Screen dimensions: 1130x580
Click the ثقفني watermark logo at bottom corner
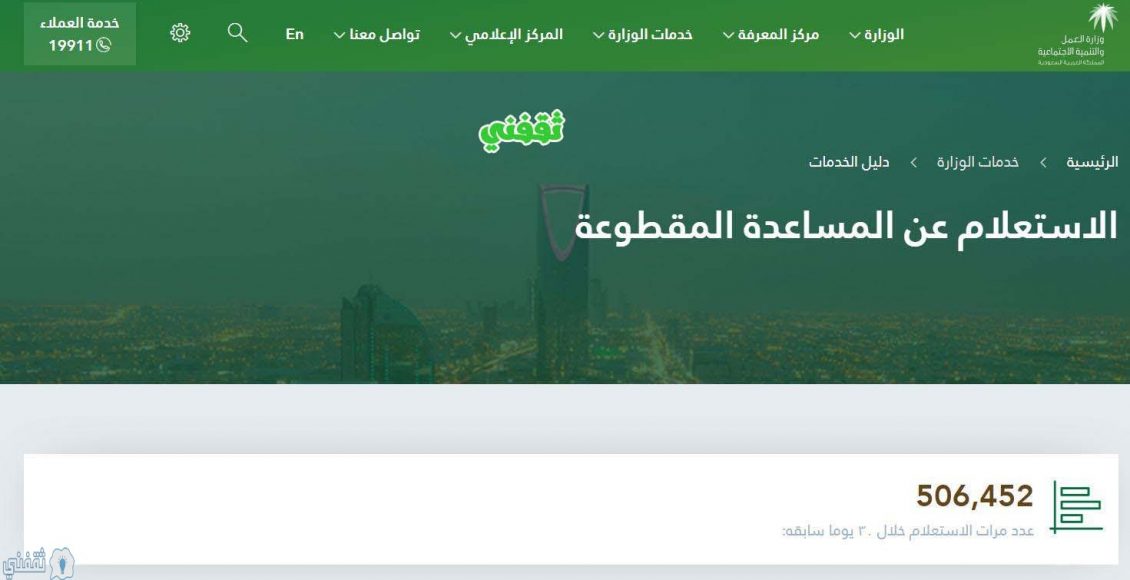click(38, 563)
